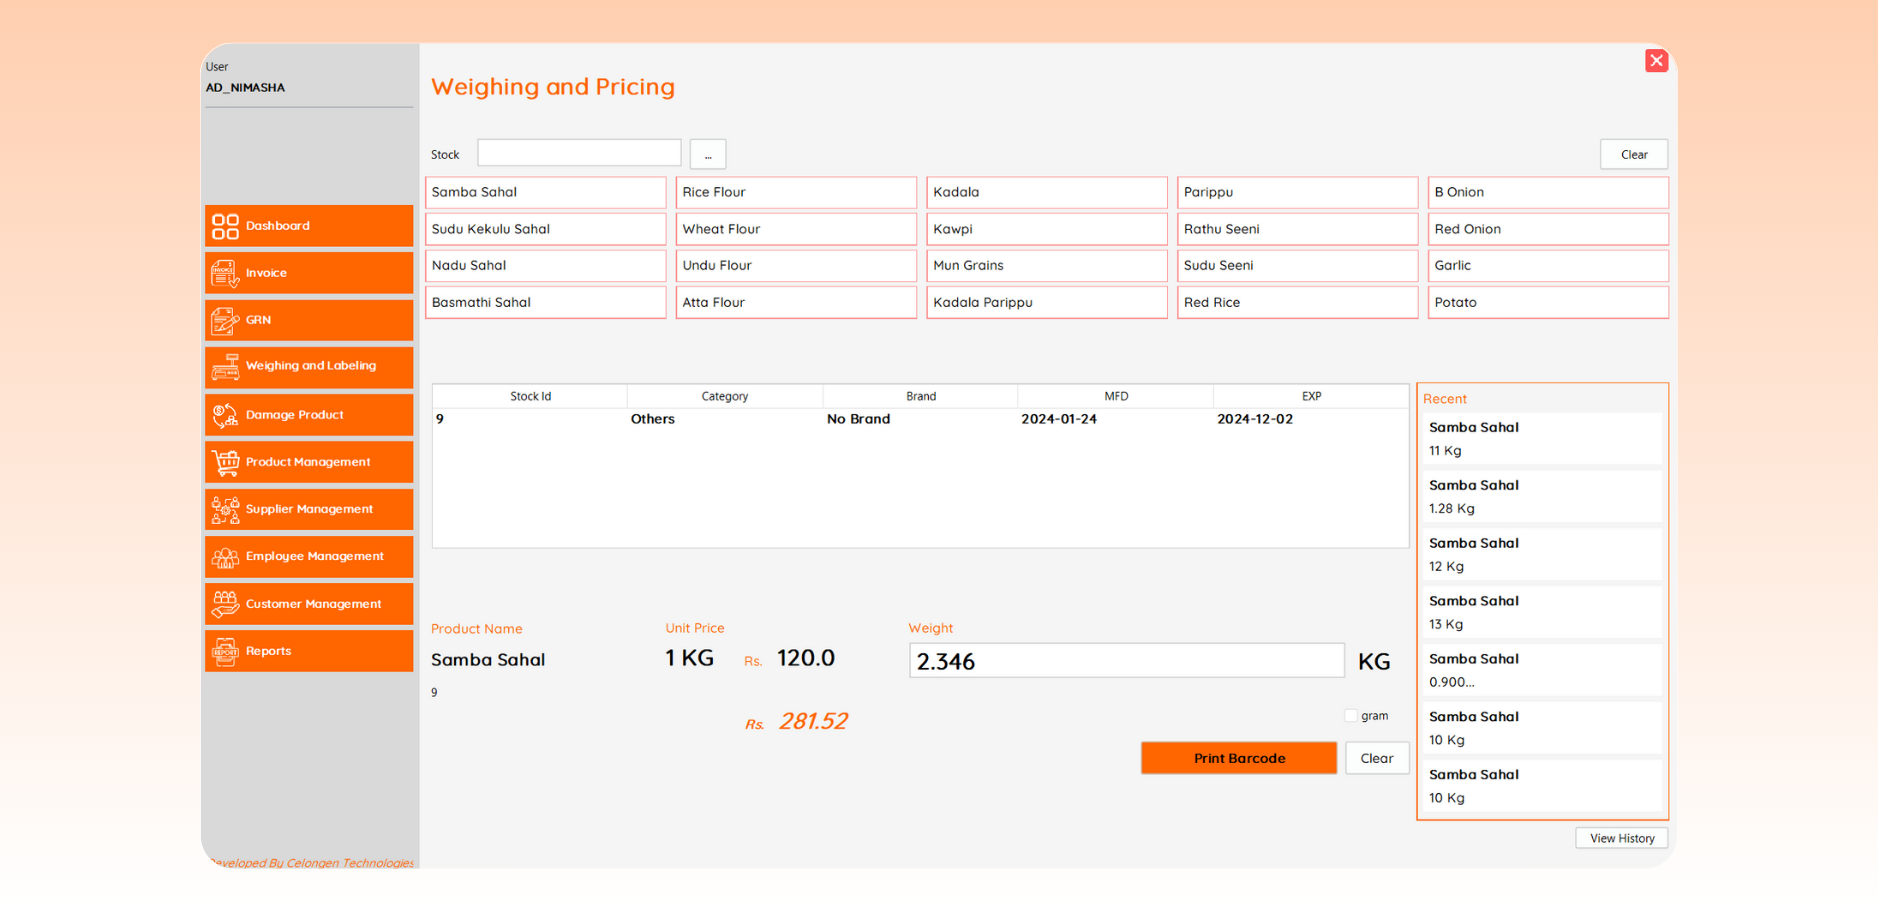The width and height of the screenshot is (1878, 912).
Task: Select stock row with Id 9
Action: pyautogui.click(x=919, y=419)
